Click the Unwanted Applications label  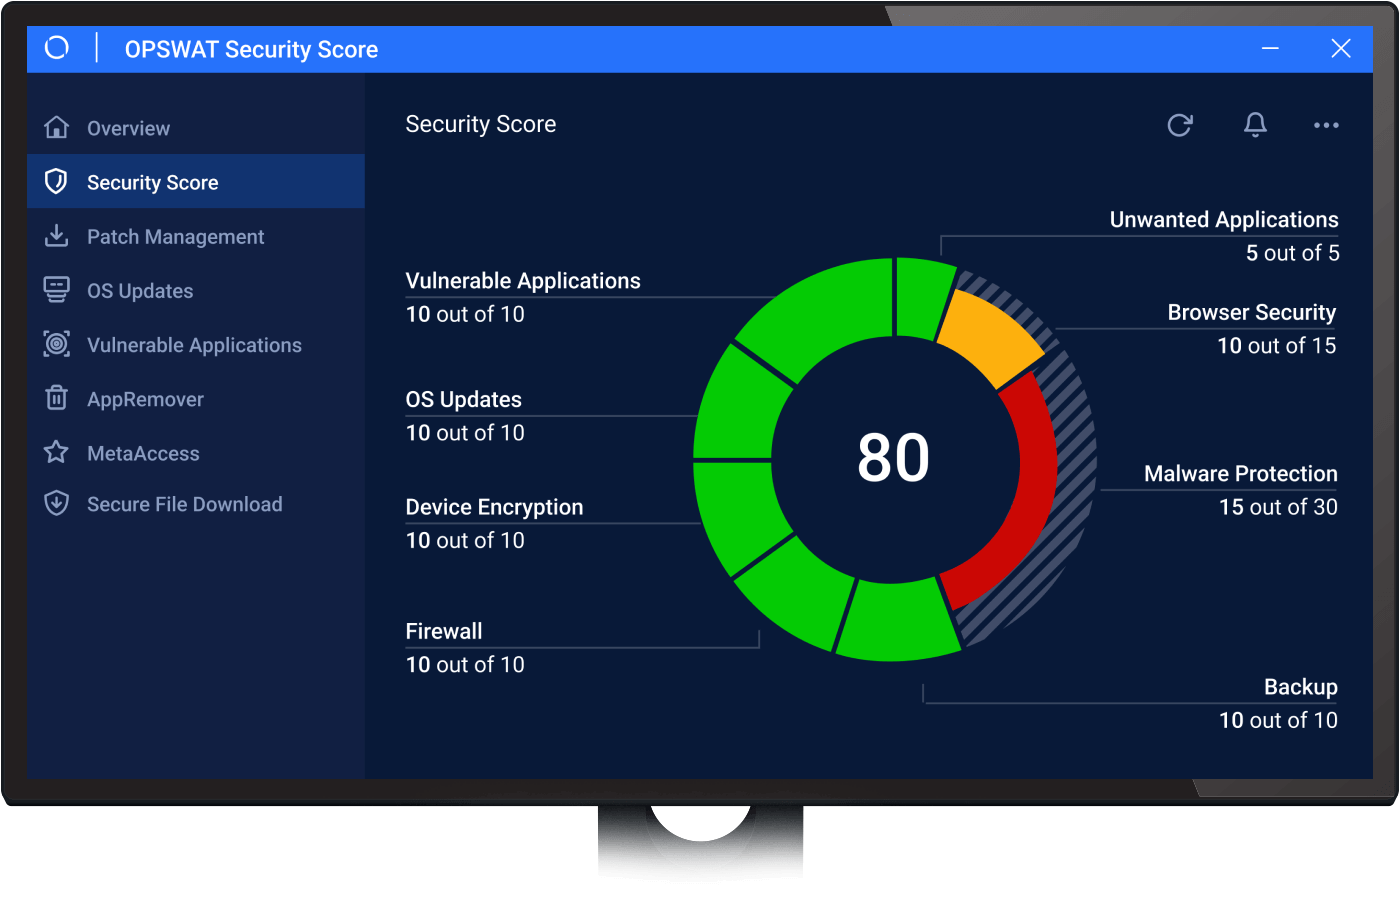1224,220
